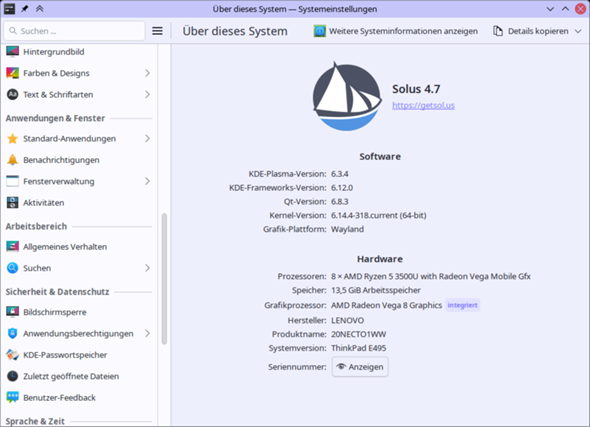The width and height of the screenshot is (590, 427).
Task: Click the Text & Schriftarten icon
Action: (x=12, y=94)
